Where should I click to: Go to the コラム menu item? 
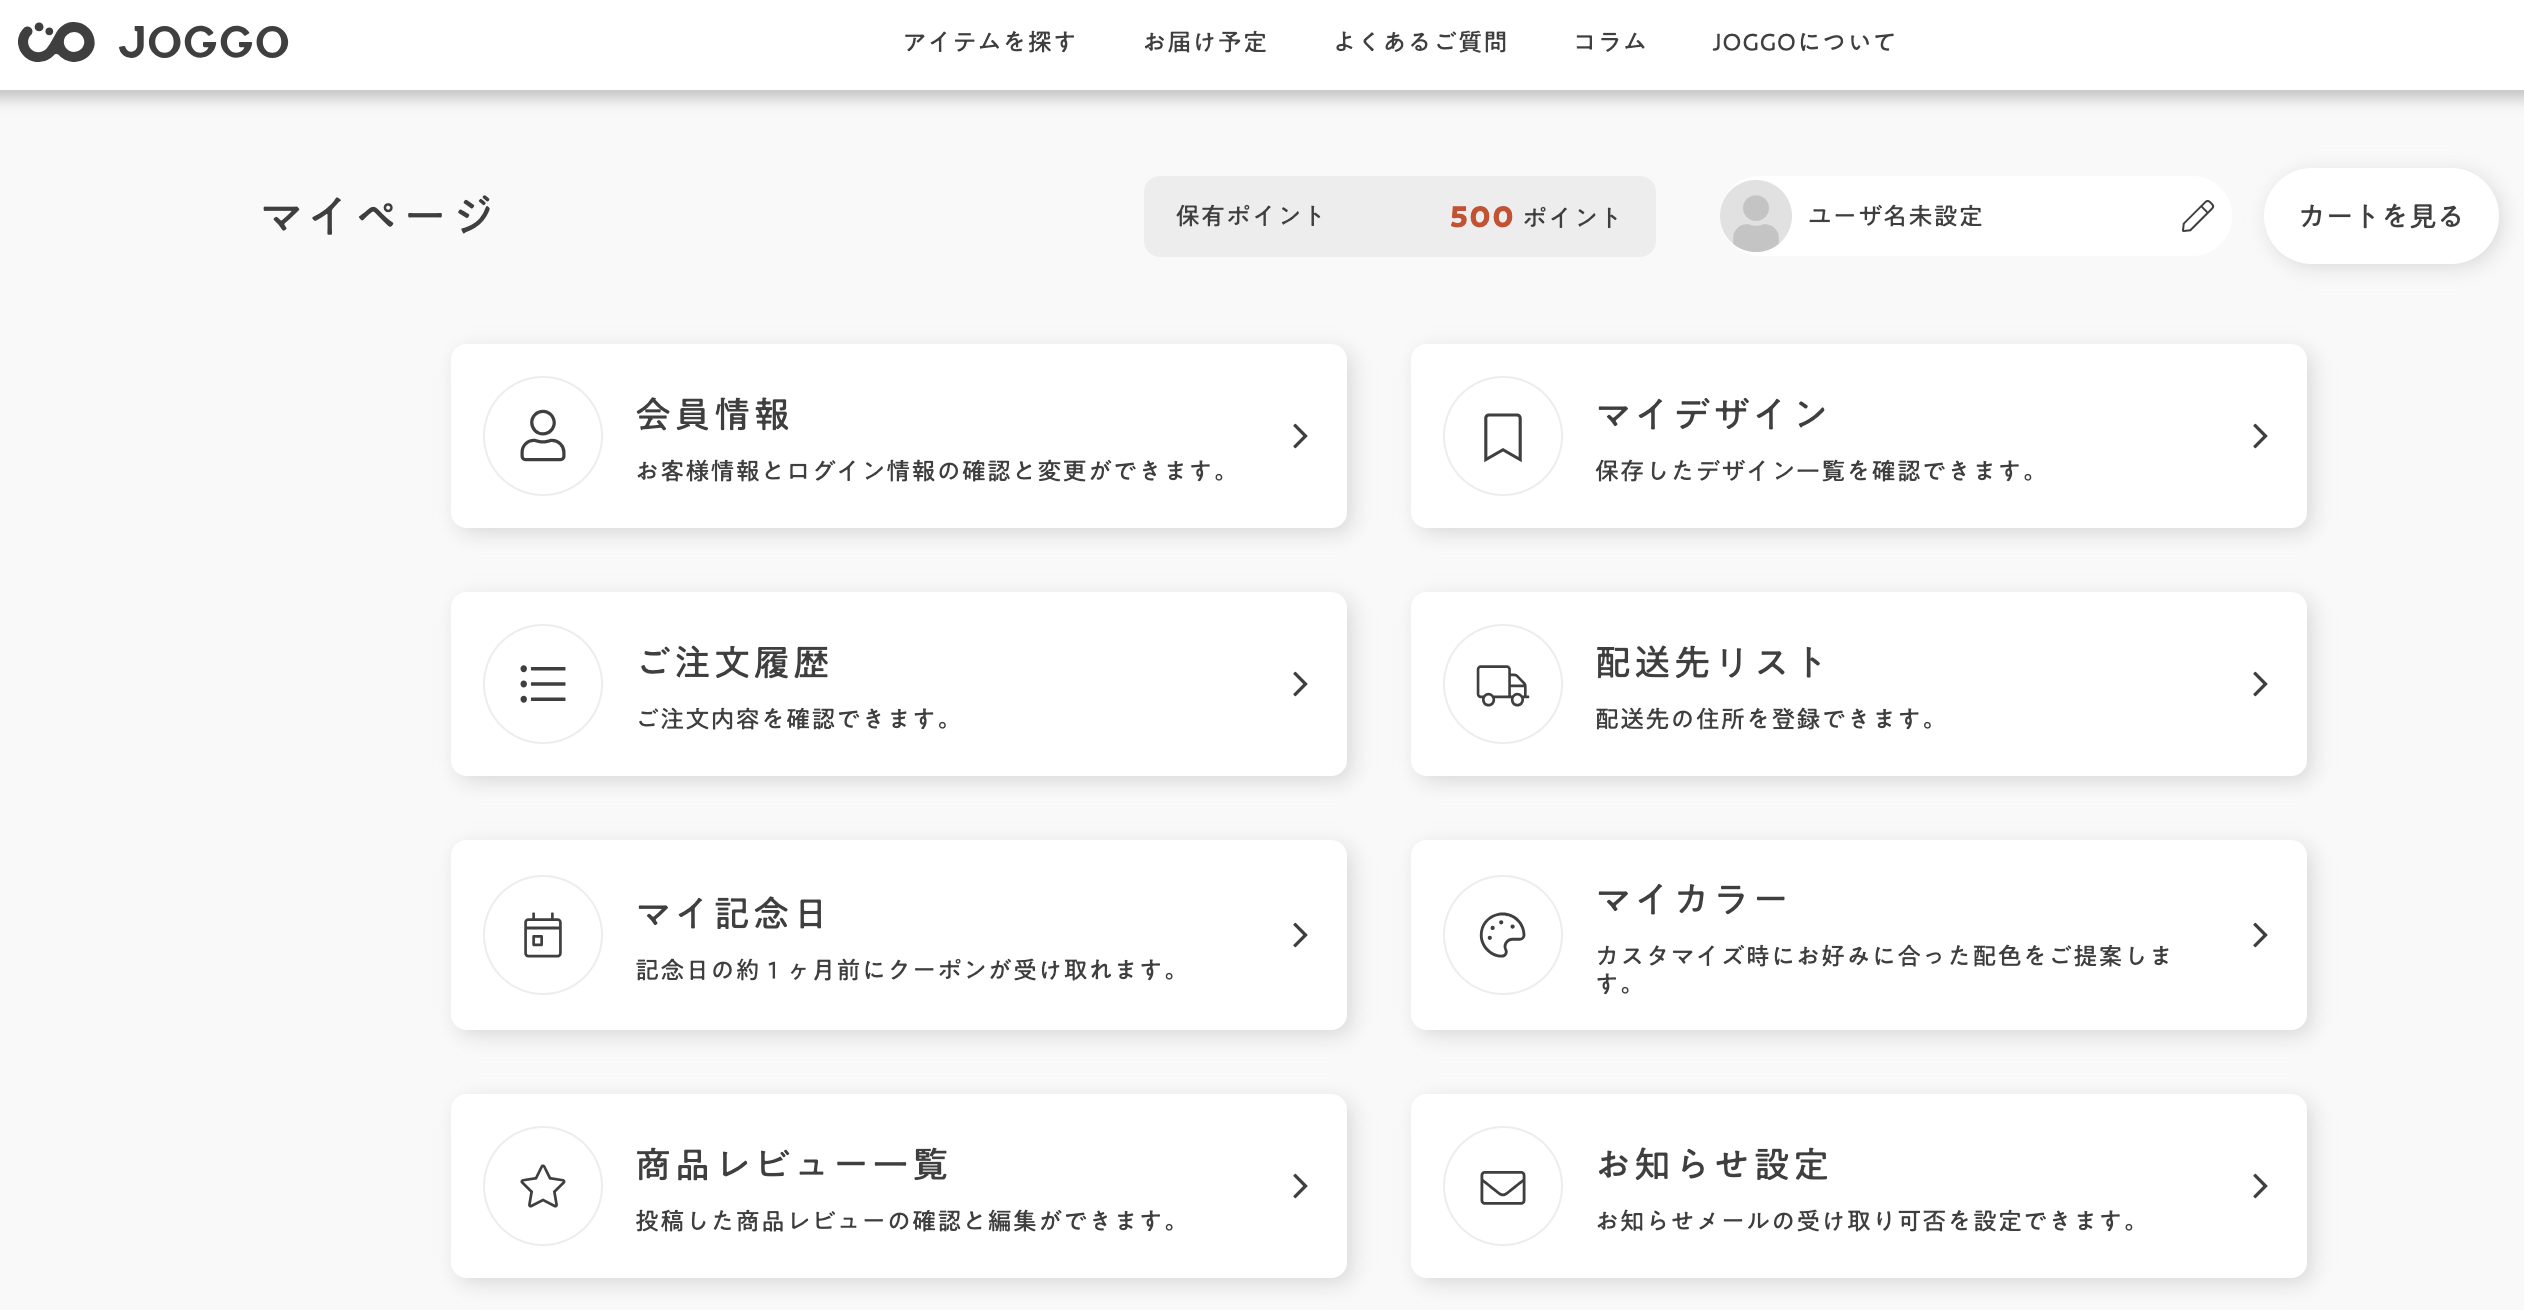pos(1609,42)
